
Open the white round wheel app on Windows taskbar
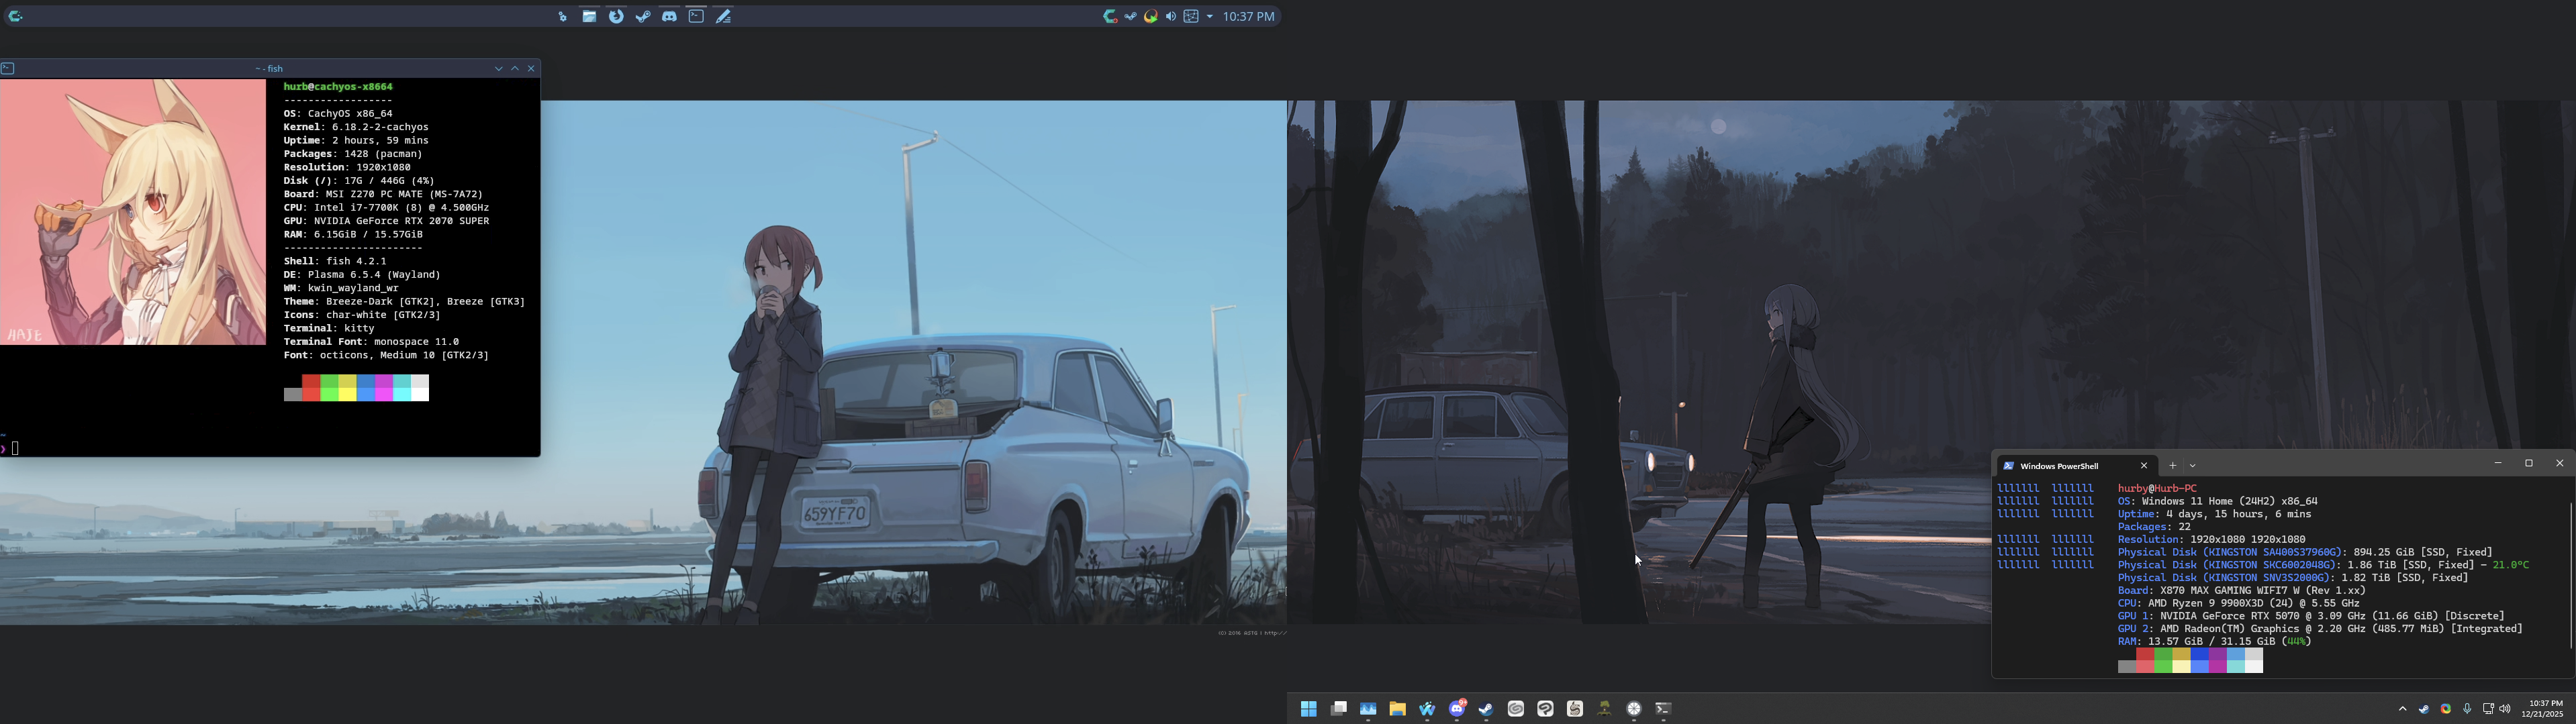1634,709
